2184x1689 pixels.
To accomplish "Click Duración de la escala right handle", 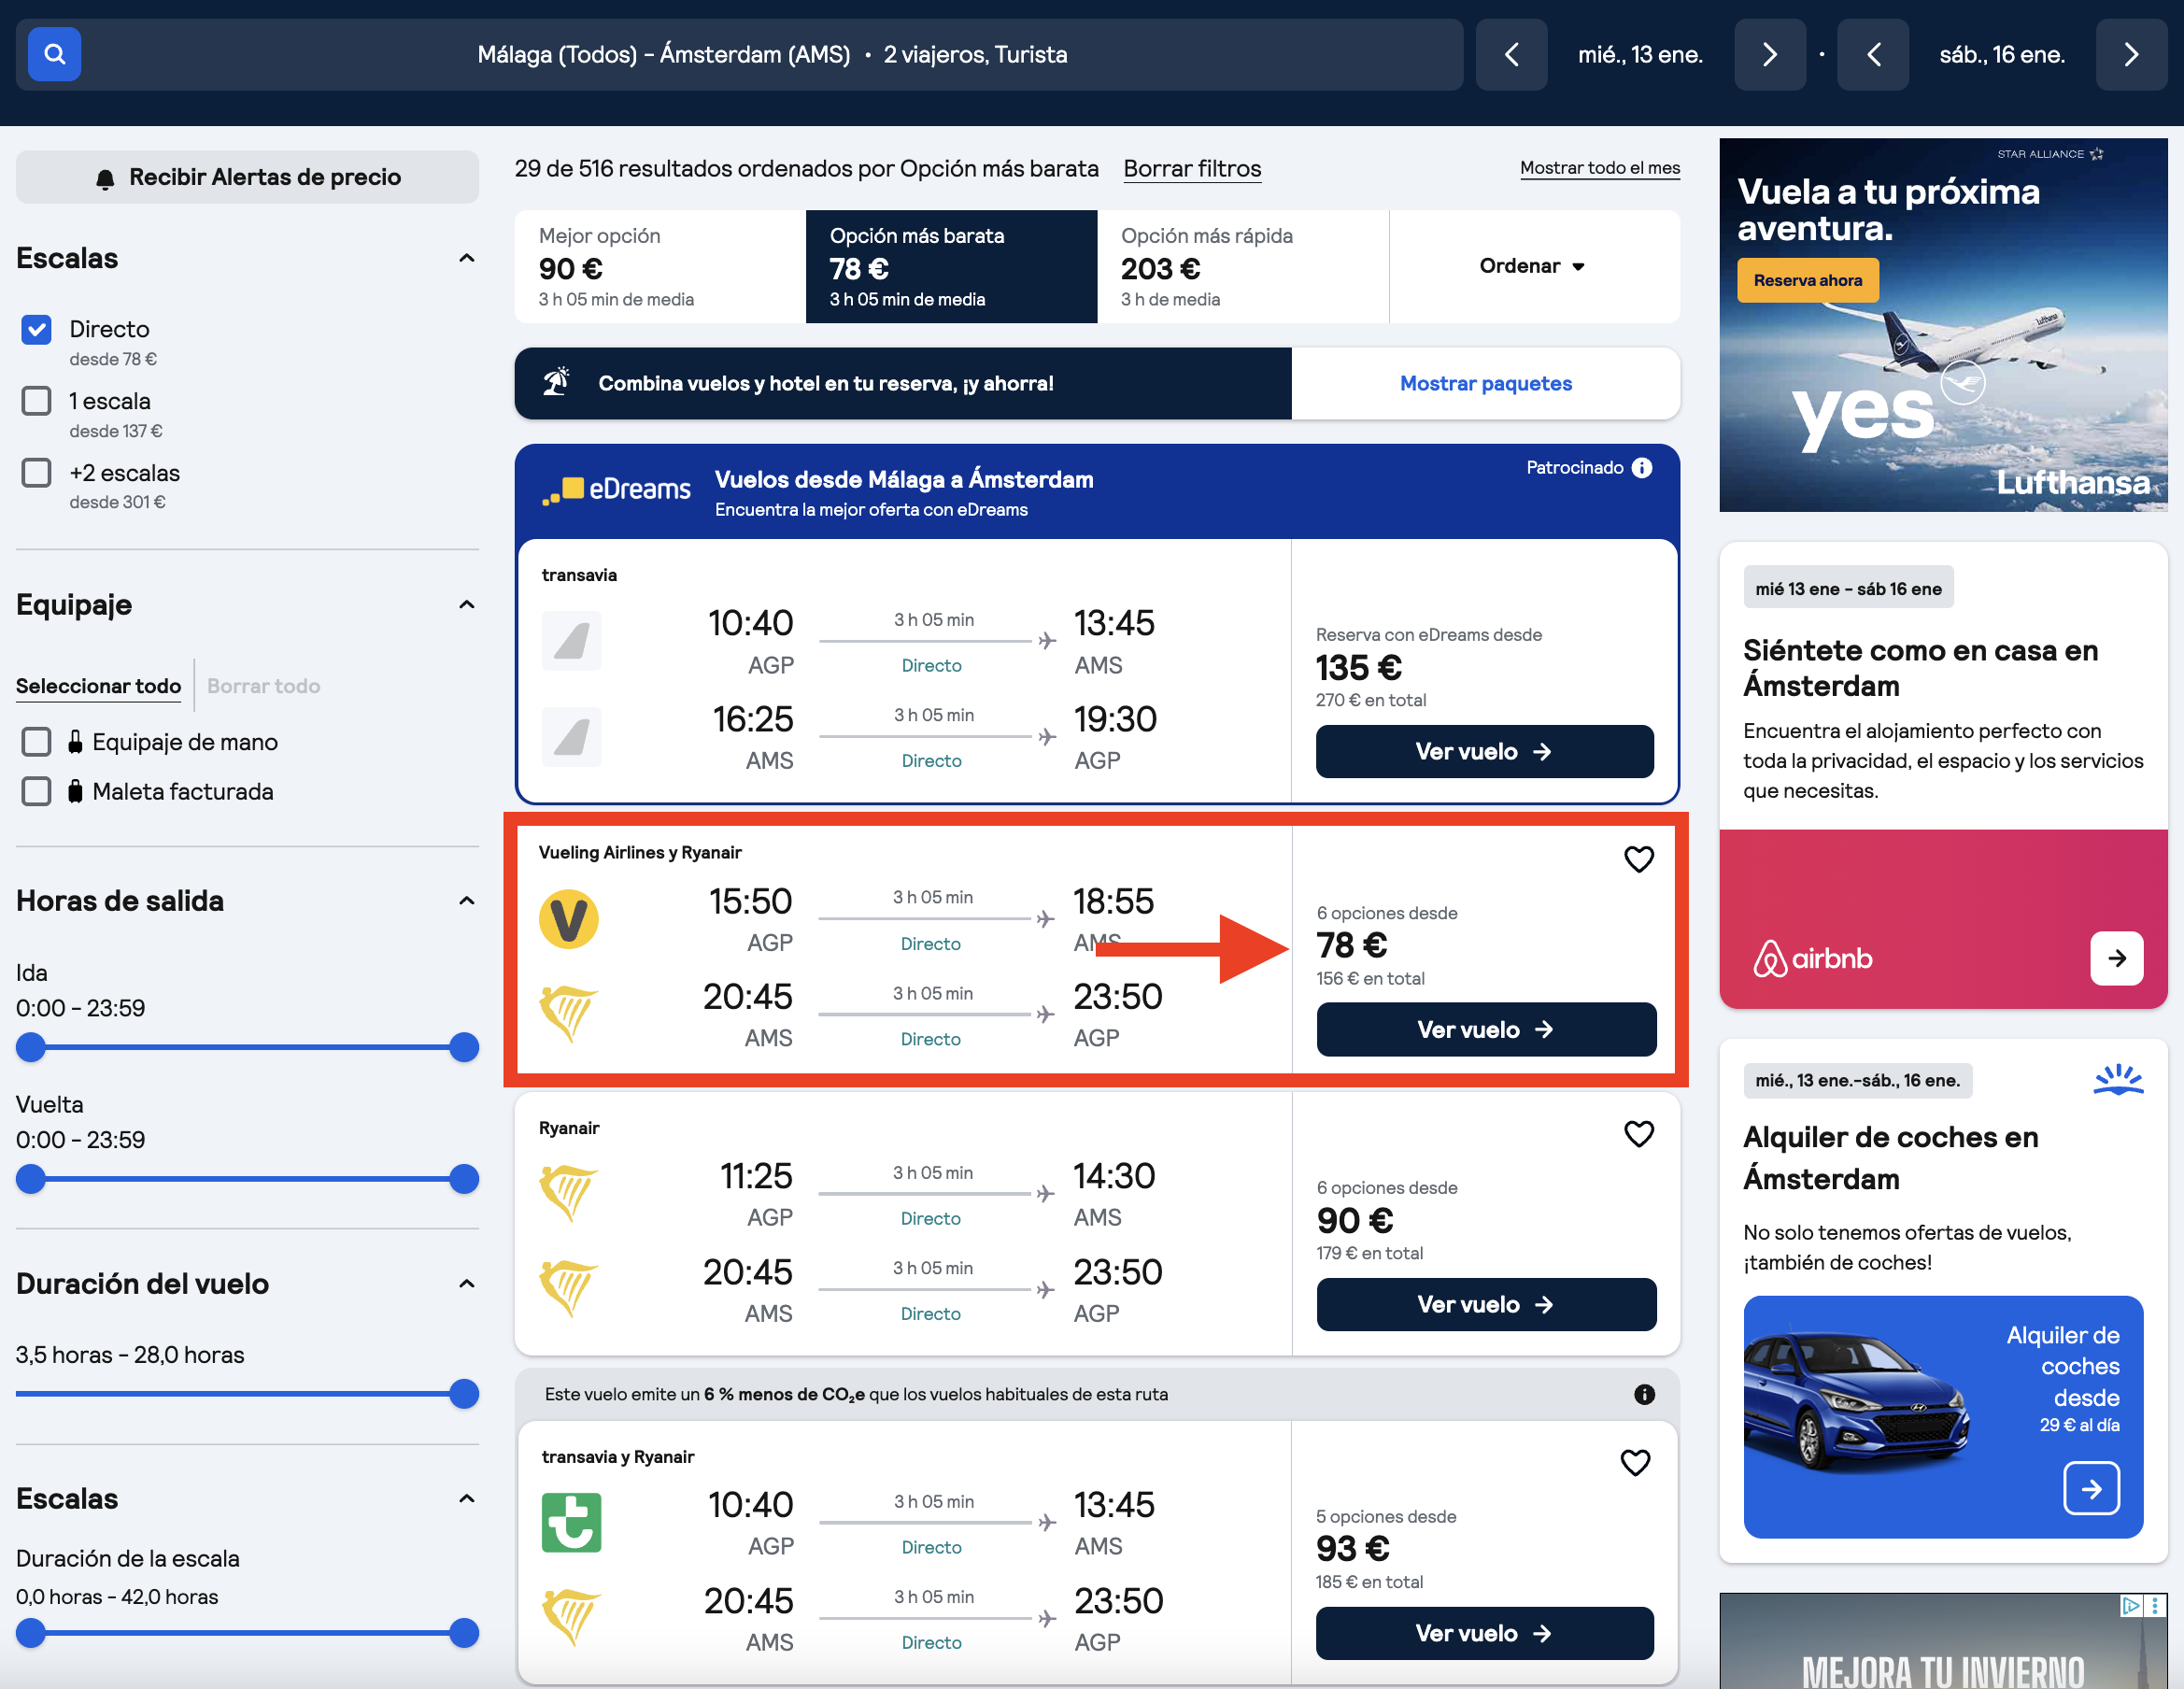I will [464, 1633].
